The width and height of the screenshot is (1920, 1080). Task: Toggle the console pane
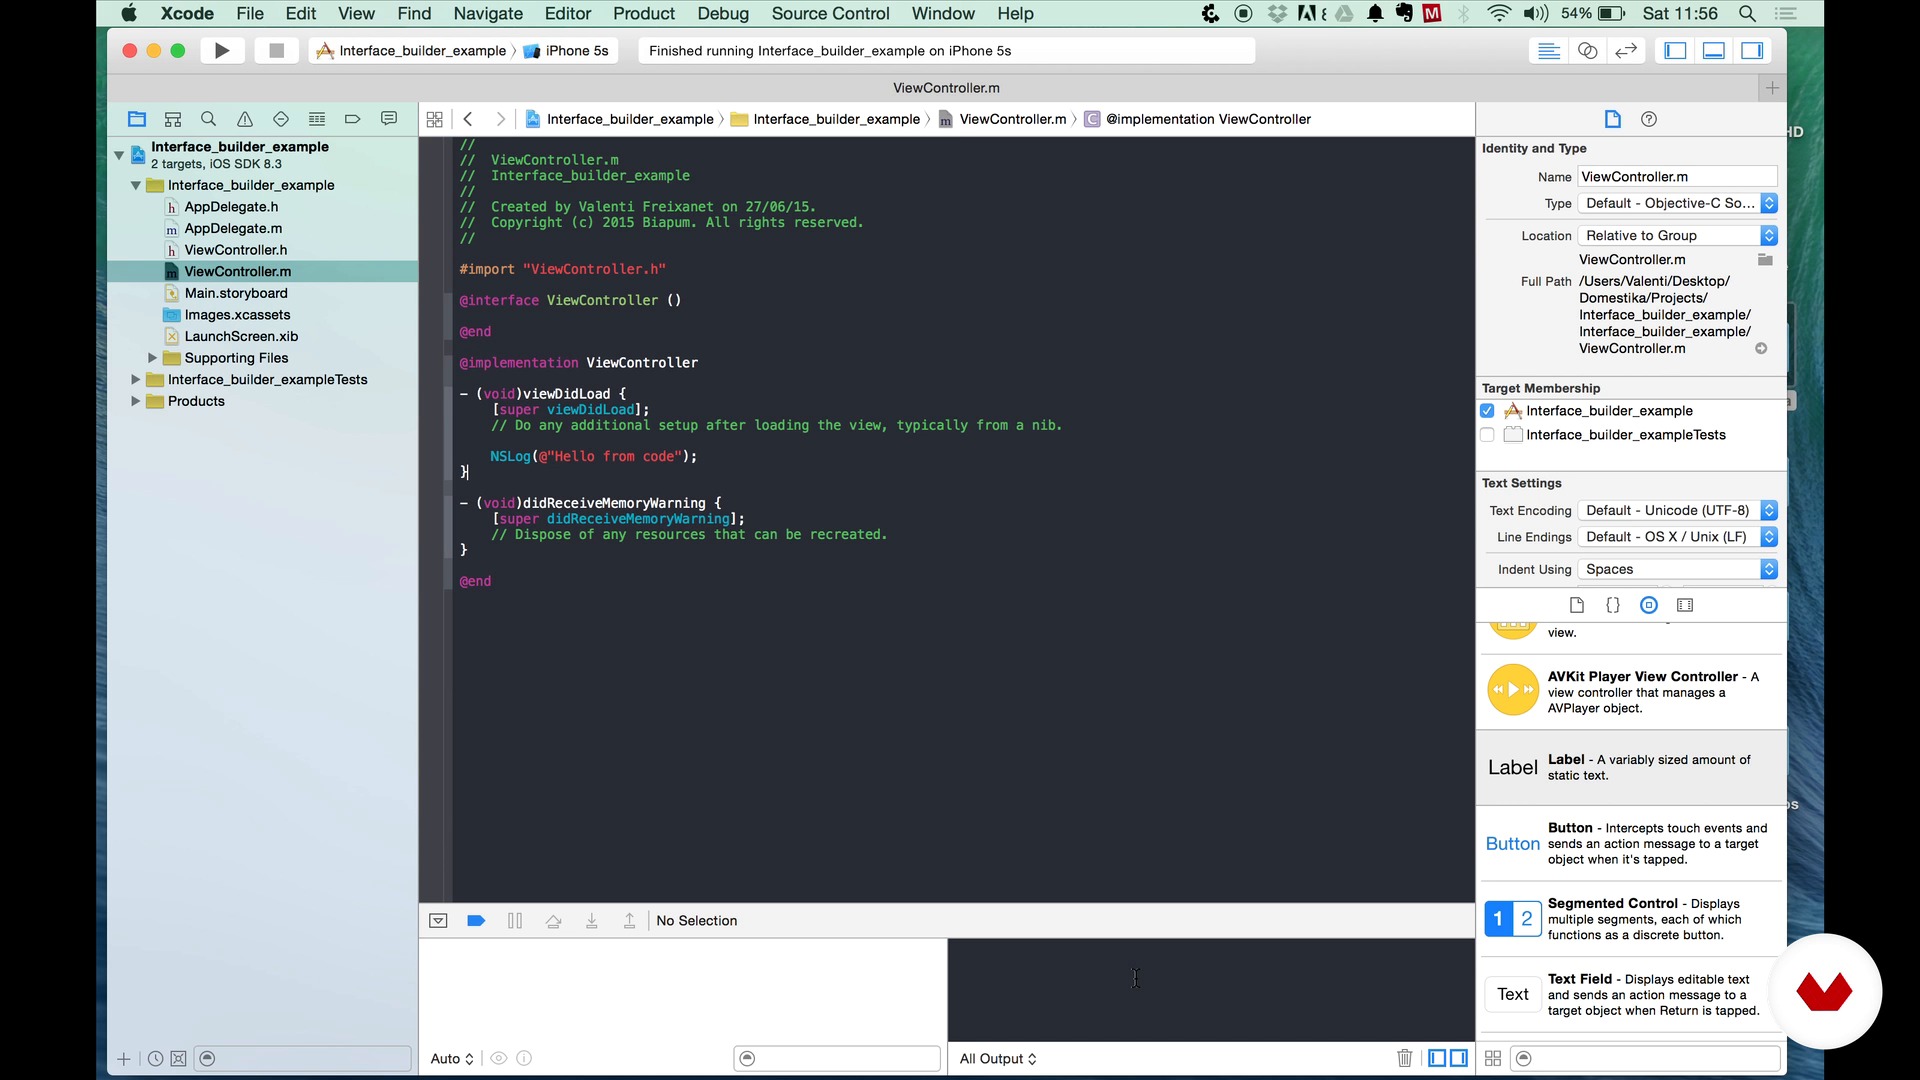pyautogui.click(x=1459, y=1058)
